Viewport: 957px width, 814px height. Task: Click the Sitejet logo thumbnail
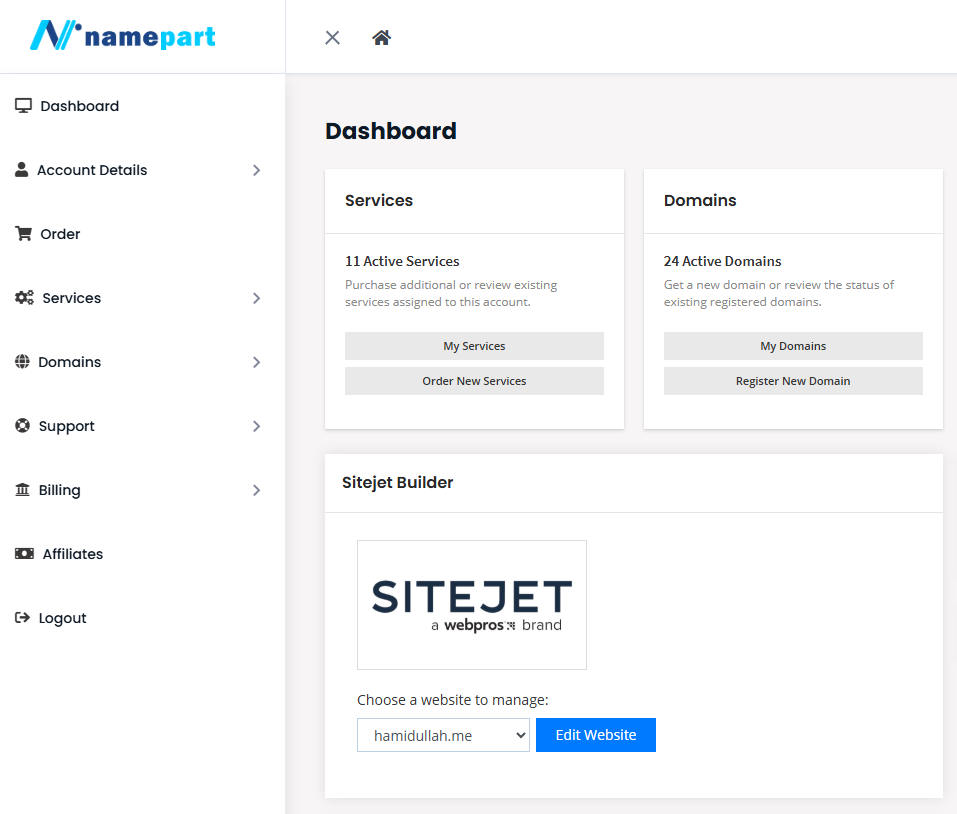pyautogui.click(x=472, y=605)
